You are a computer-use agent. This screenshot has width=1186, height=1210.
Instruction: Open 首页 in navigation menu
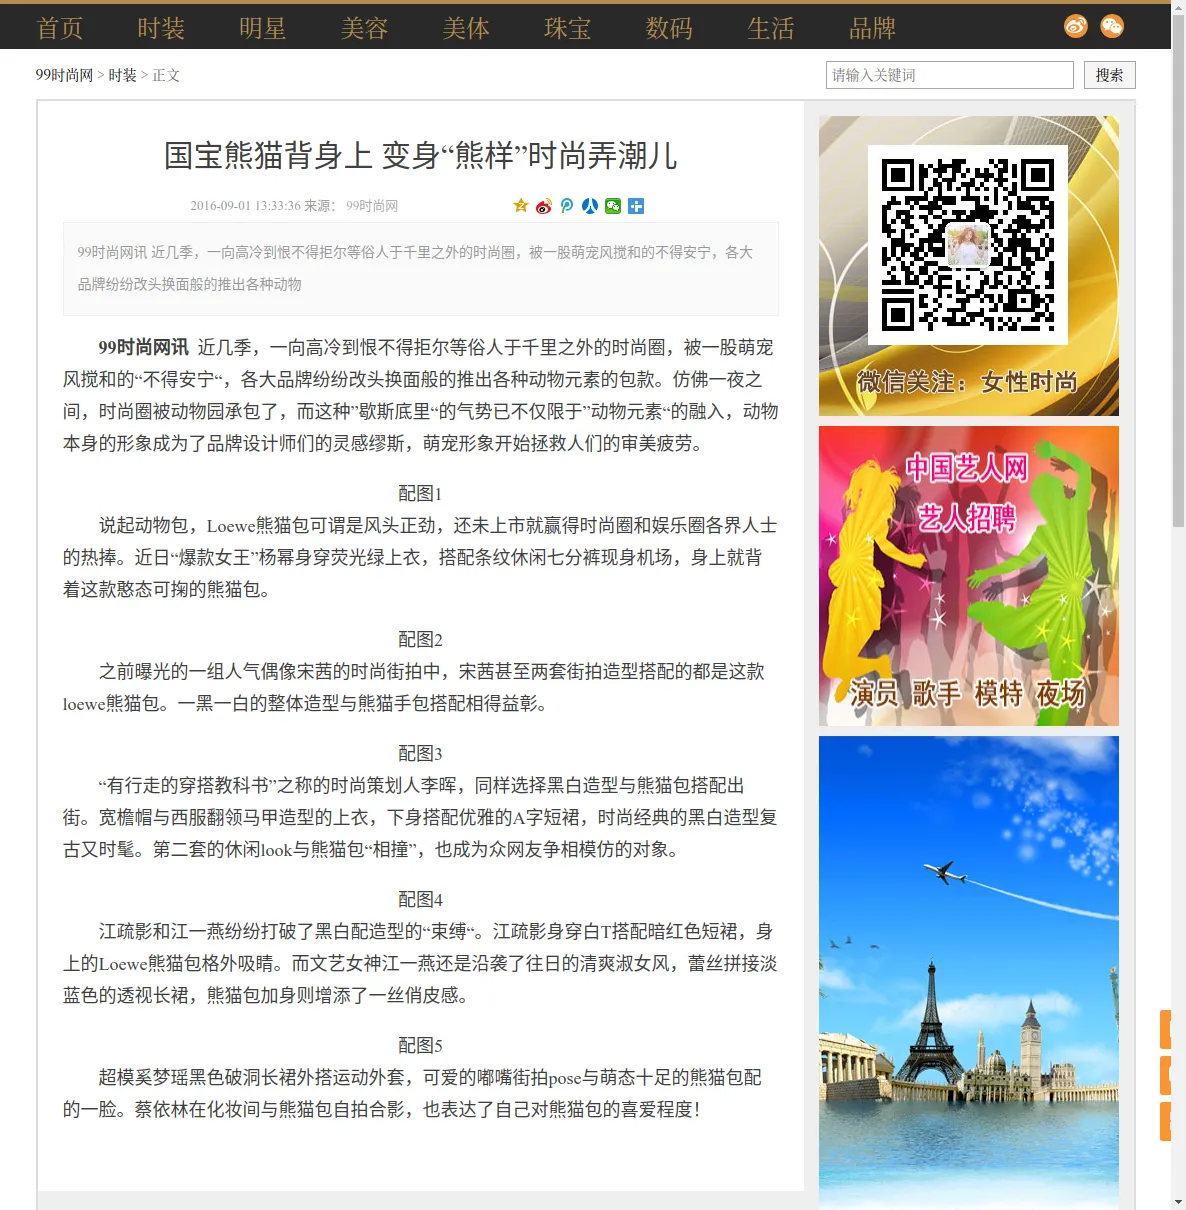[x=60, y=28]
